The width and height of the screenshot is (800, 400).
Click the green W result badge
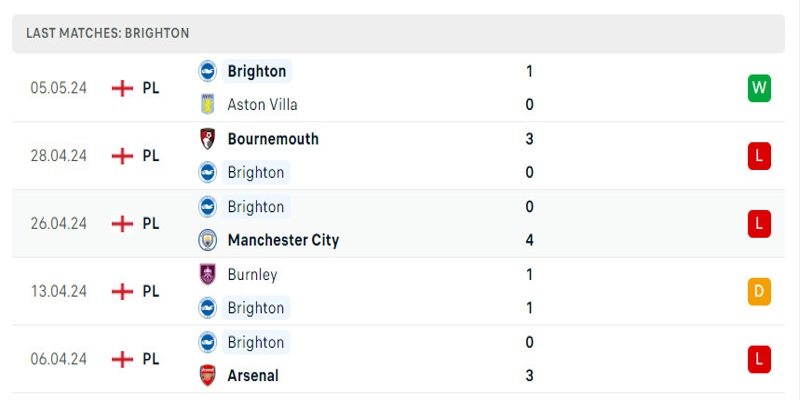[759, 88]
